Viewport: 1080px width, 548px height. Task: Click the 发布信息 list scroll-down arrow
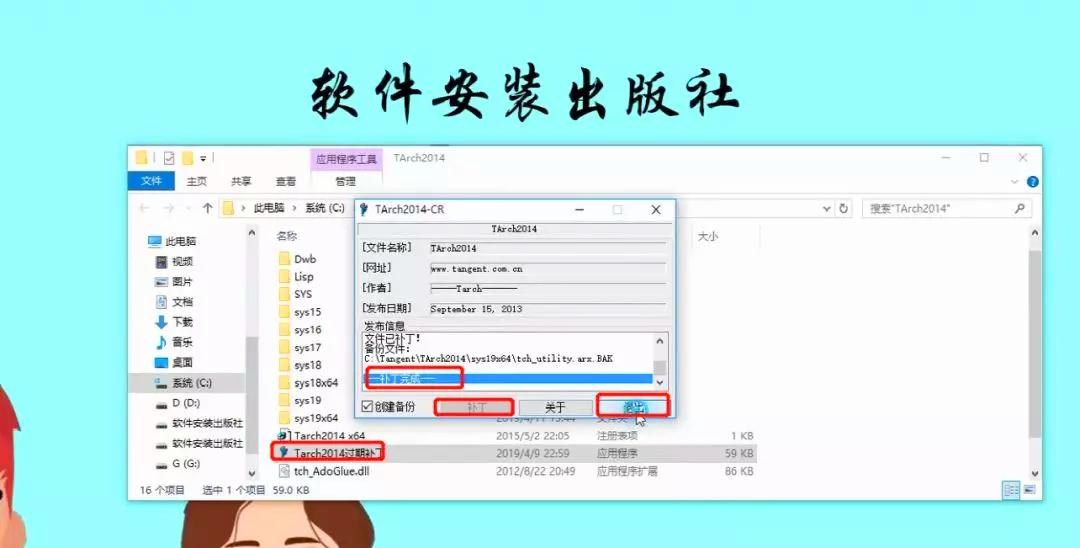[x=660, y=383]
